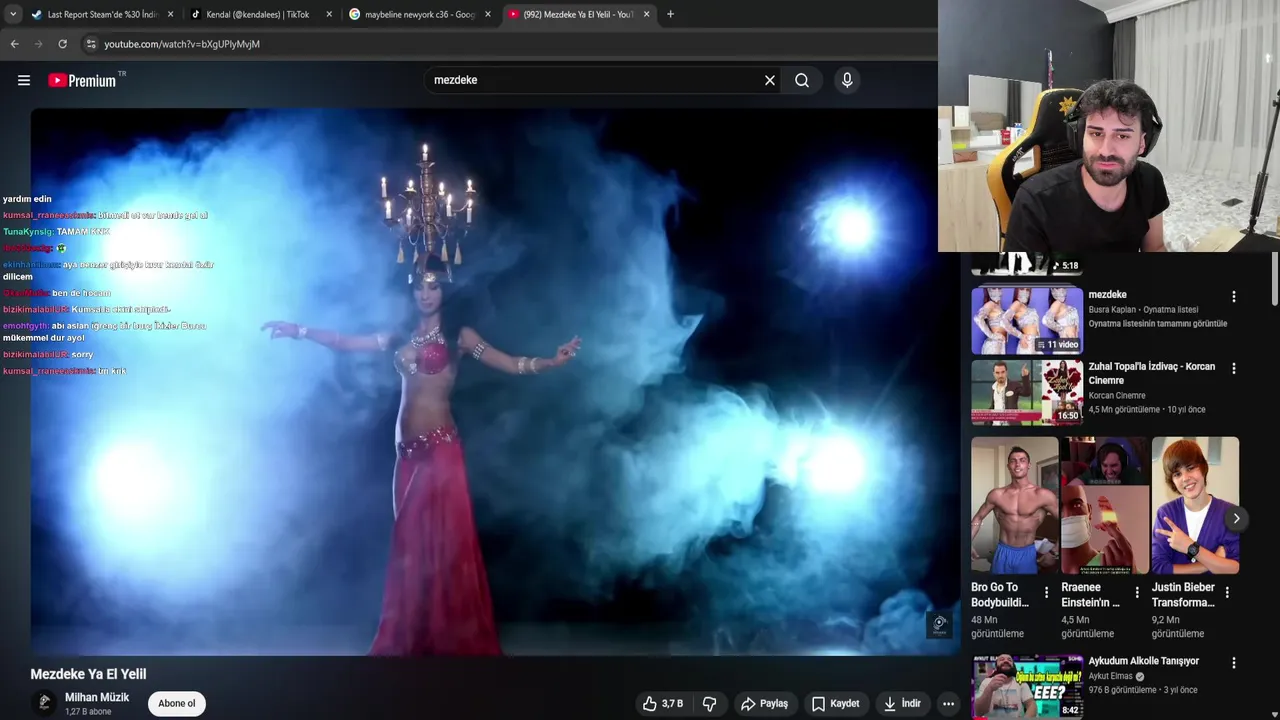
Task: Open the Bro Go To Bodybuilding short
Action: click(1014, 505)
